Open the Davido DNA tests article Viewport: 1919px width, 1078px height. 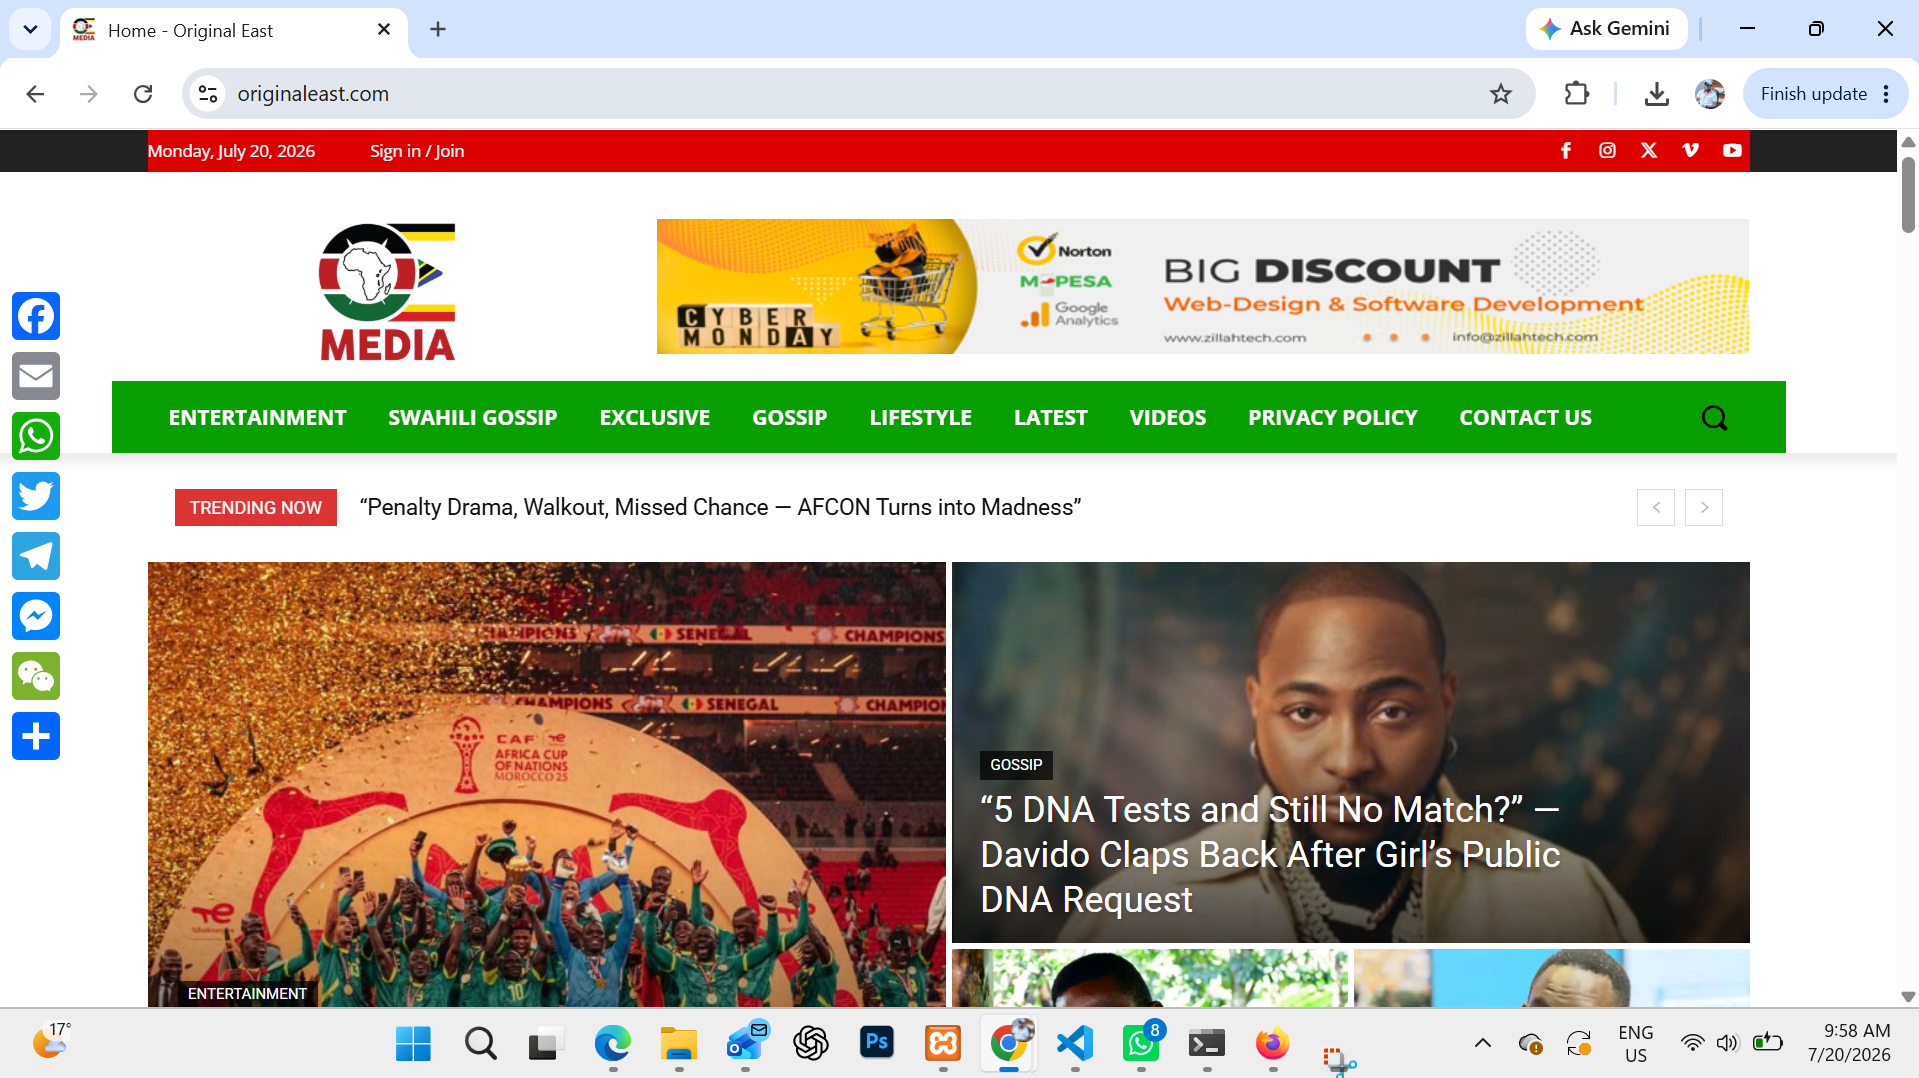tap(1270, 855)
